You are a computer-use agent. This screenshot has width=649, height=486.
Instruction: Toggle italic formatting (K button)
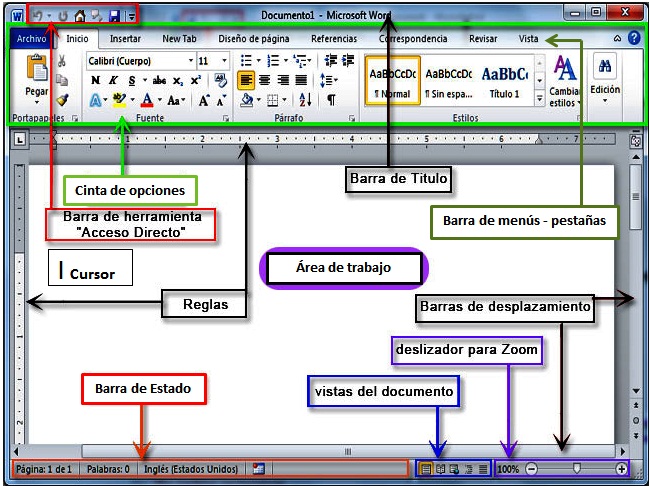[x=114, y=80]
